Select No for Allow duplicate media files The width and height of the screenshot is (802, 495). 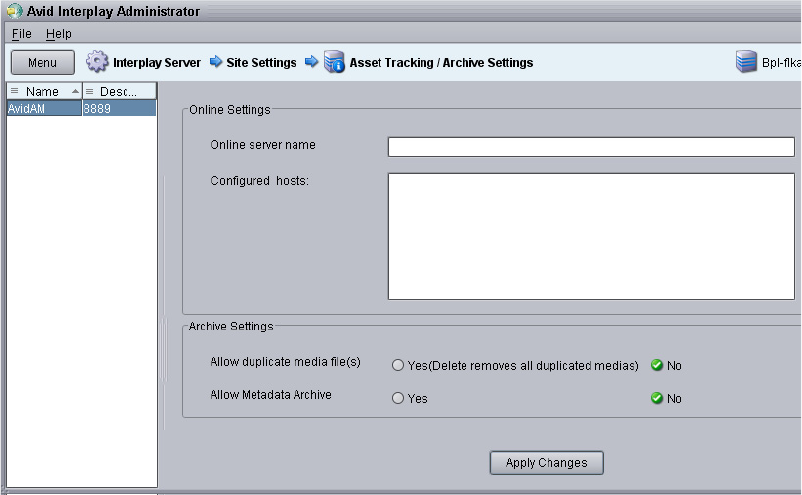click(657, 365)
